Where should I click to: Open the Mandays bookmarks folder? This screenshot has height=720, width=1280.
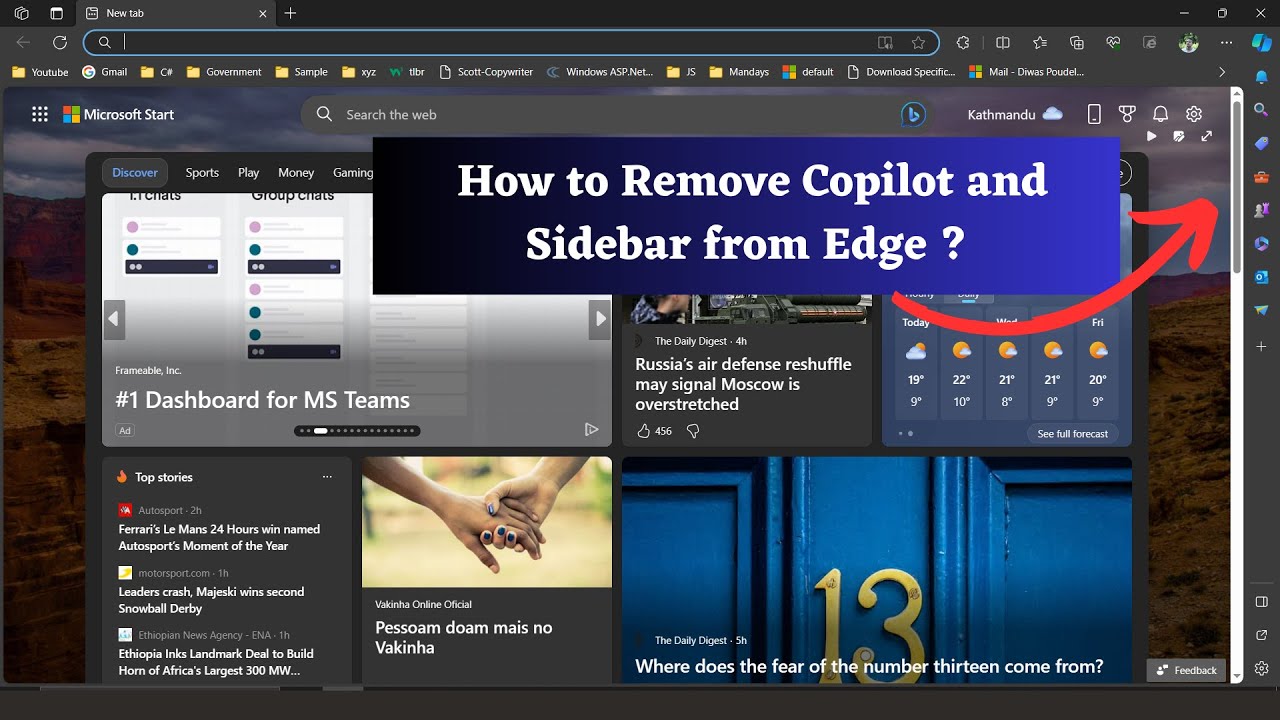click(x=739, y=72)
